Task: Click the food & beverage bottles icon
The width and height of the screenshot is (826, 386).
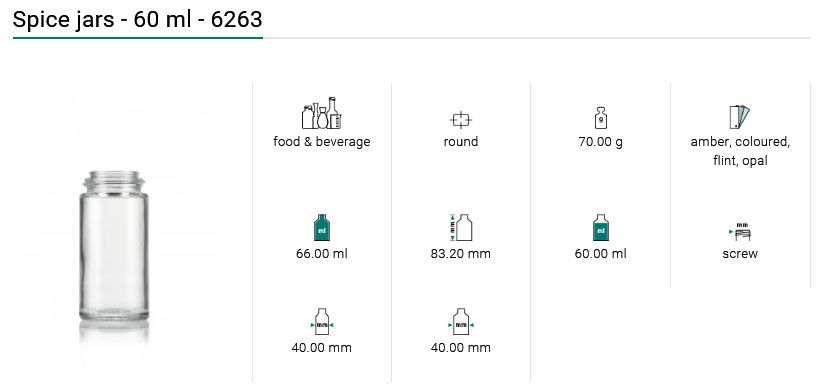Action: pos(321,113)
